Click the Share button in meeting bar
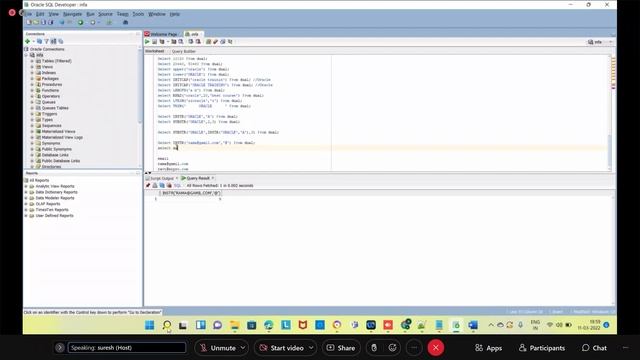The height and width of the screenshot is (360, 640). (x=341, y=348)
